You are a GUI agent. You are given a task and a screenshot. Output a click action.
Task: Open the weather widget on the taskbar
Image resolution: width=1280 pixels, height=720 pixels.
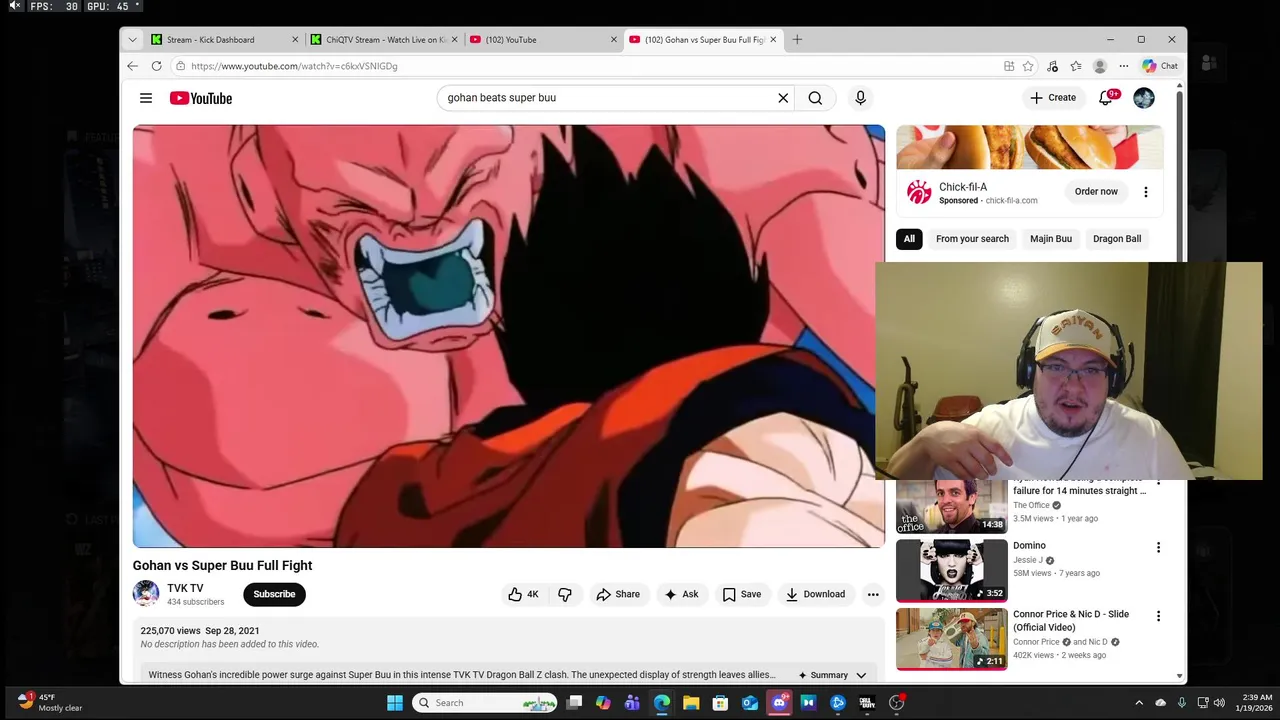point(52,702)
